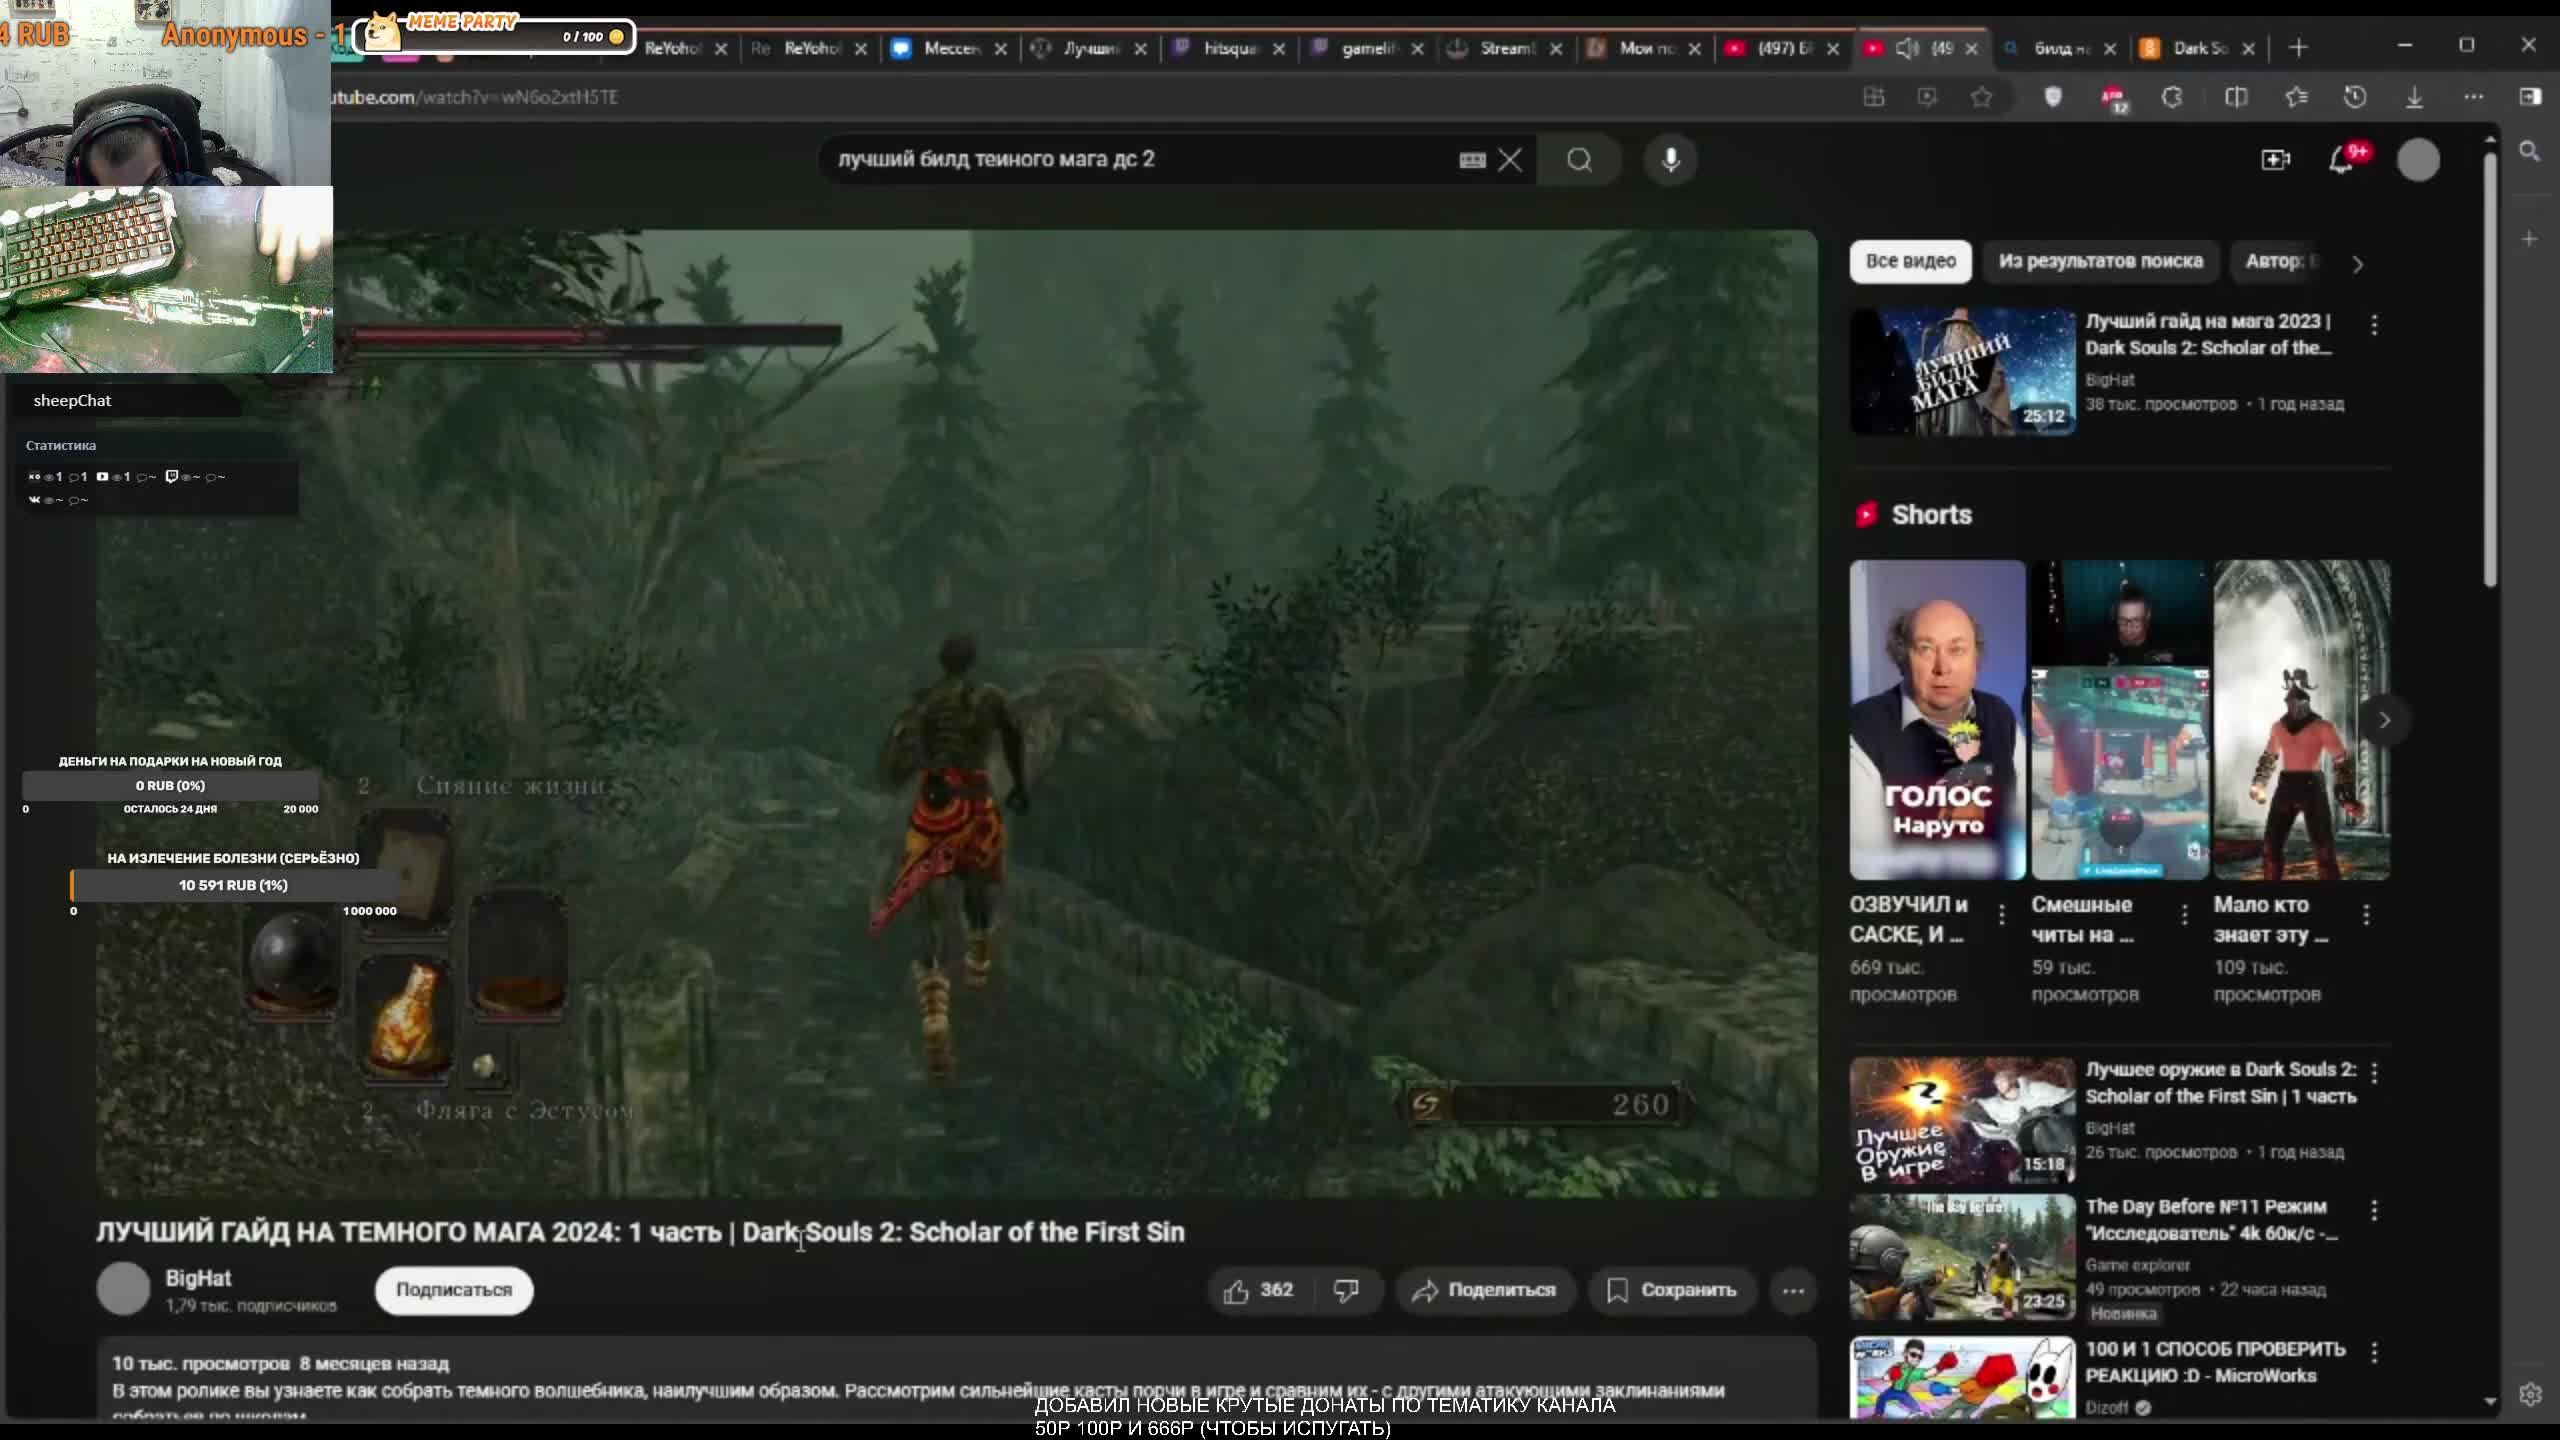The height and width of the screenshot is (1440, 2560).
Task: Show more filter chips with the right chevron
Action: [x=2358, y=264]
